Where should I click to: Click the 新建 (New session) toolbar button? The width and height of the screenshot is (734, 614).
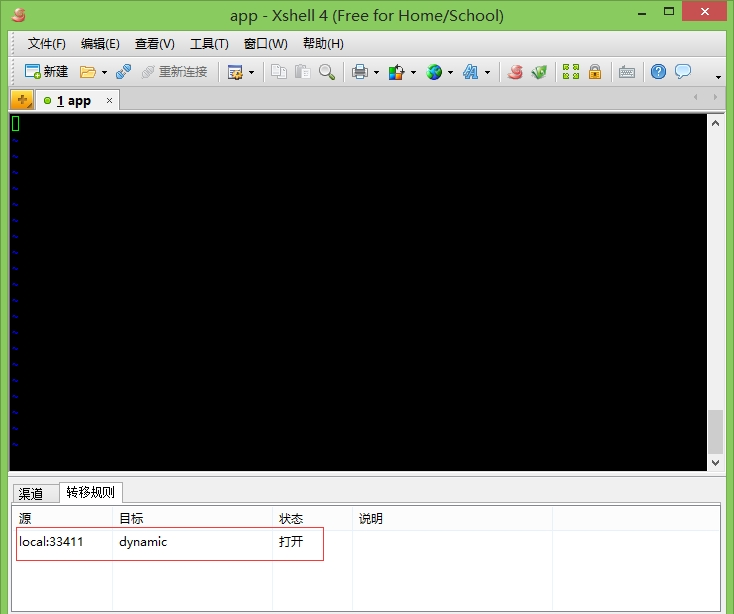[46, 72]
